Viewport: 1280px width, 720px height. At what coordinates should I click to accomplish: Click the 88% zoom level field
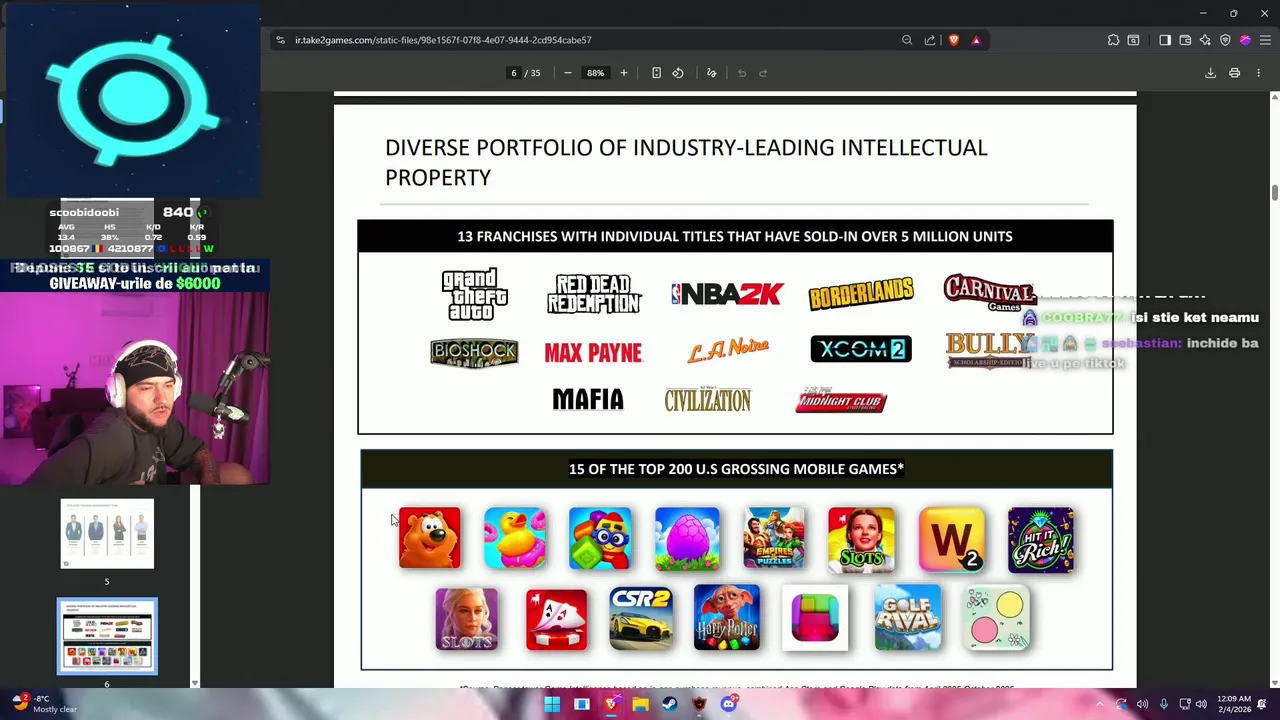(x=596, y=73)
